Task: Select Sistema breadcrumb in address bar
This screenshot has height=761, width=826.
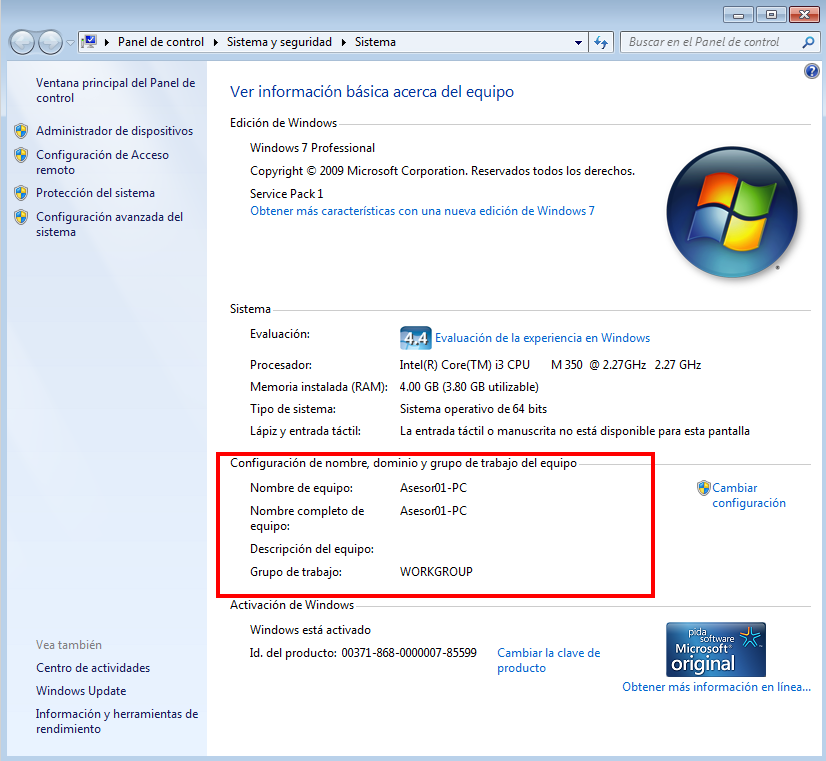Action: pyautogui.click(x=375, y=42)
